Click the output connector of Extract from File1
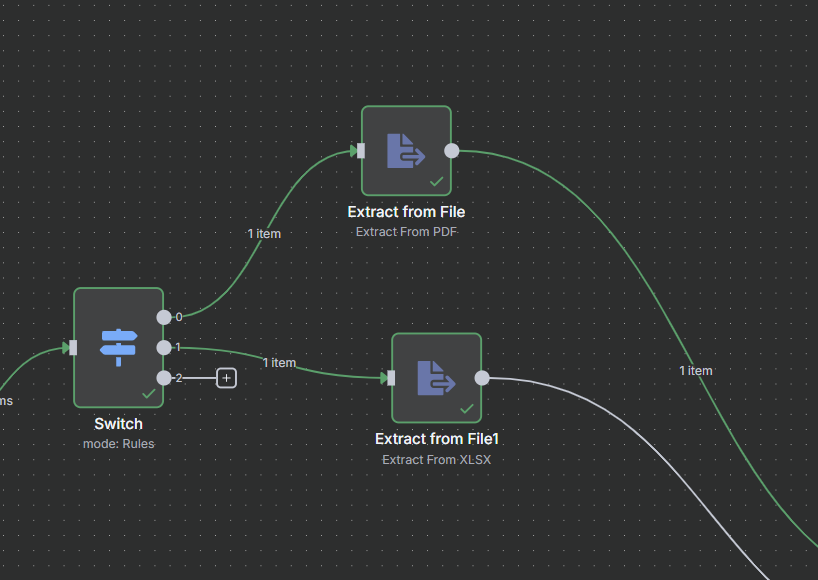818x580 pixels. click(481, 378)
